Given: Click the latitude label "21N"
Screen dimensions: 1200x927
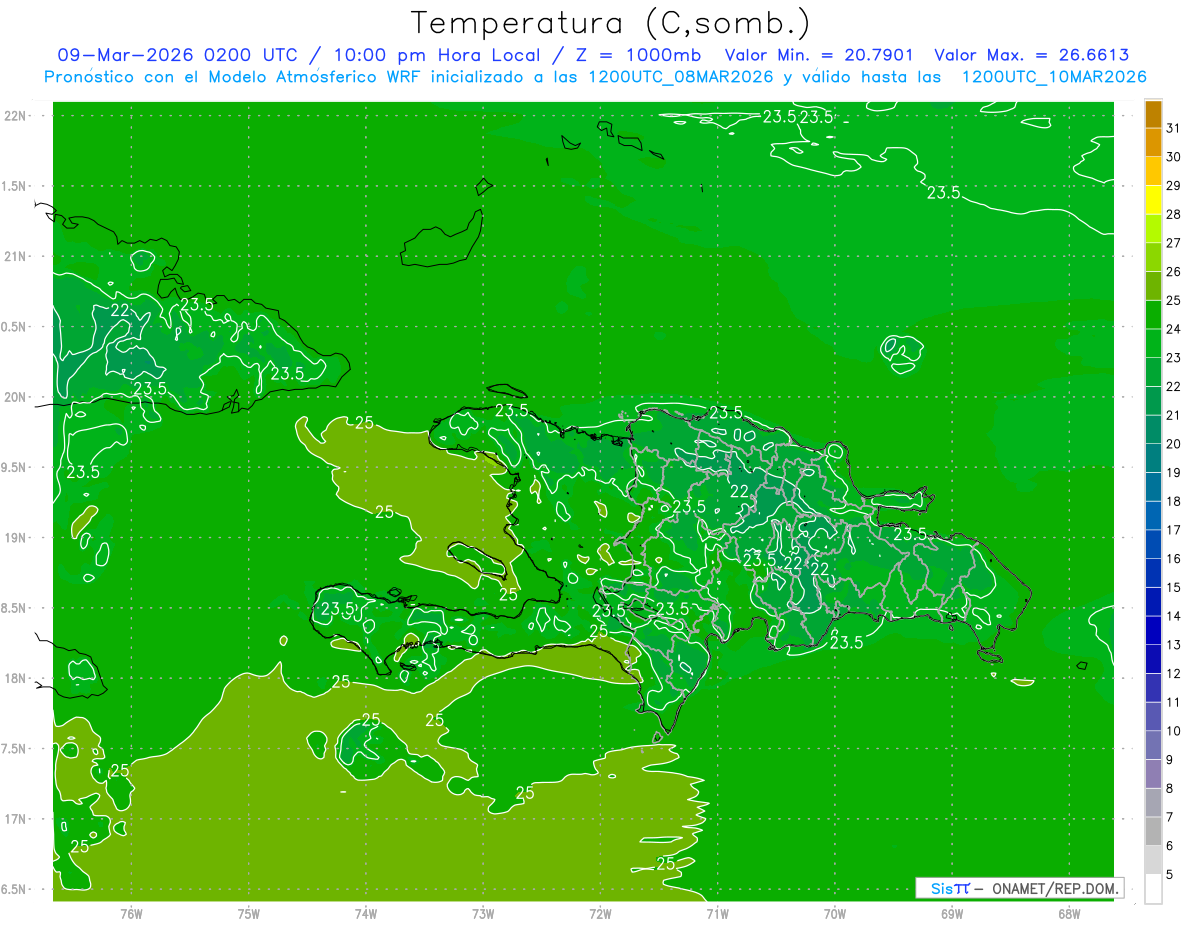Looking at the screenshot, I should tap(16, 256).
